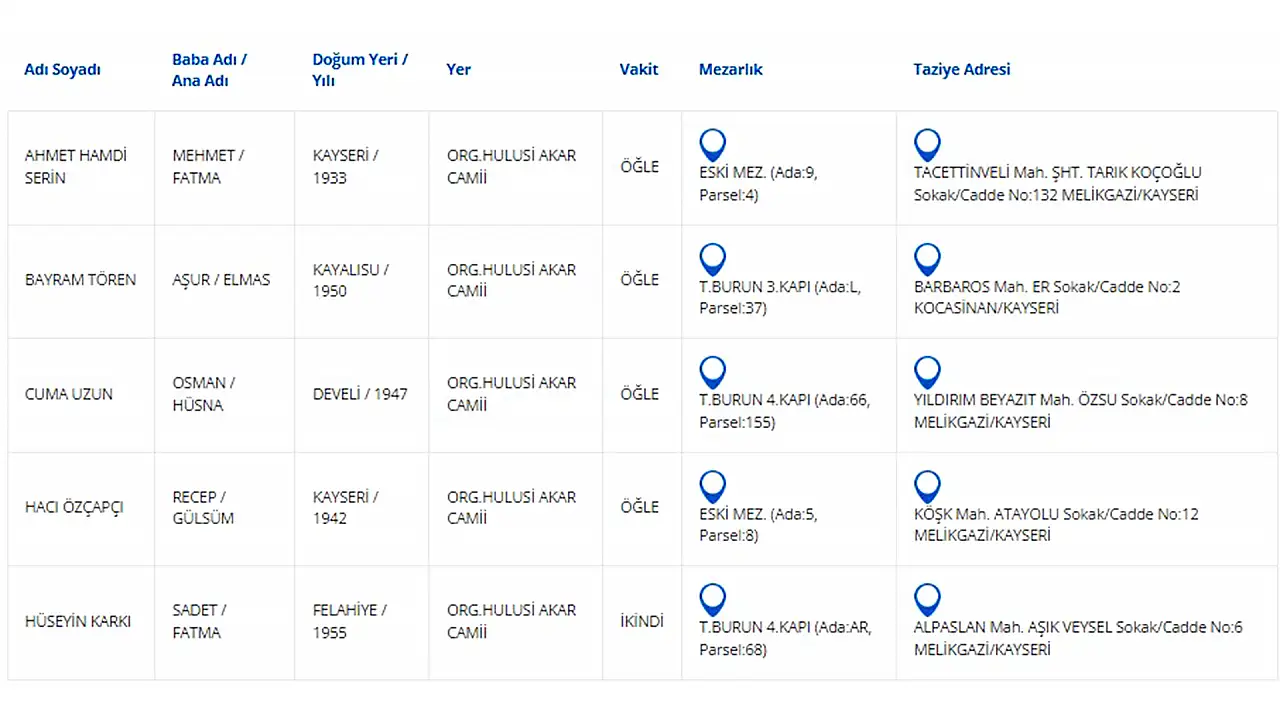Click the cemetery location pin for Cuma Uzun
Viewport: 1280px width, 723px height.
[712, 373]
